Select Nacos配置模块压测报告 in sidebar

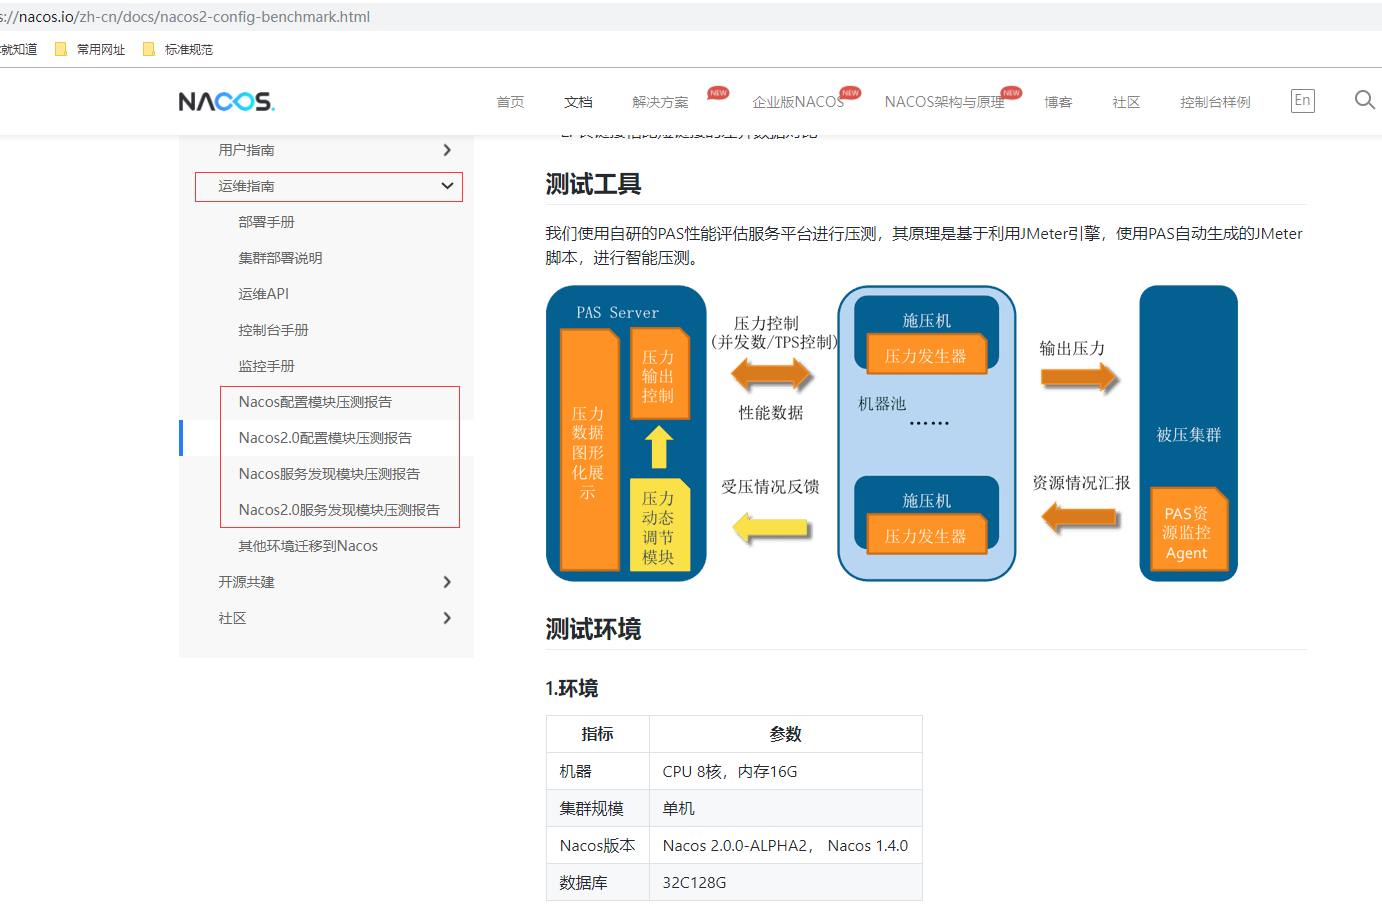tap(315, 402)
